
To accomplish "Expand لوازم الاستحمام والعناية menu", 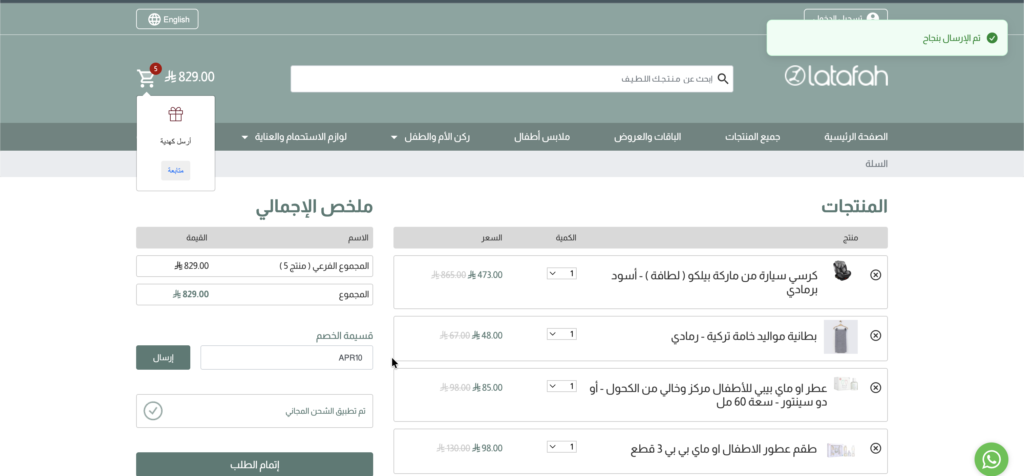I will click(x=294, y=137).
